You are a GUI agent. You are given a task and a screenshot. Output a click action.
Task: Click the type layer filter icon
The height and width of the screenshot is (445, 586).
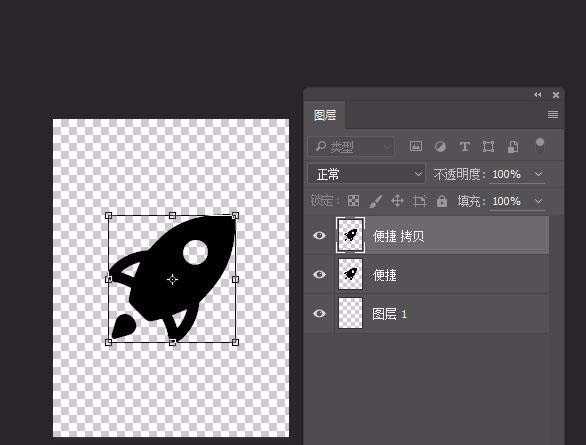click(x=464, y=146)
